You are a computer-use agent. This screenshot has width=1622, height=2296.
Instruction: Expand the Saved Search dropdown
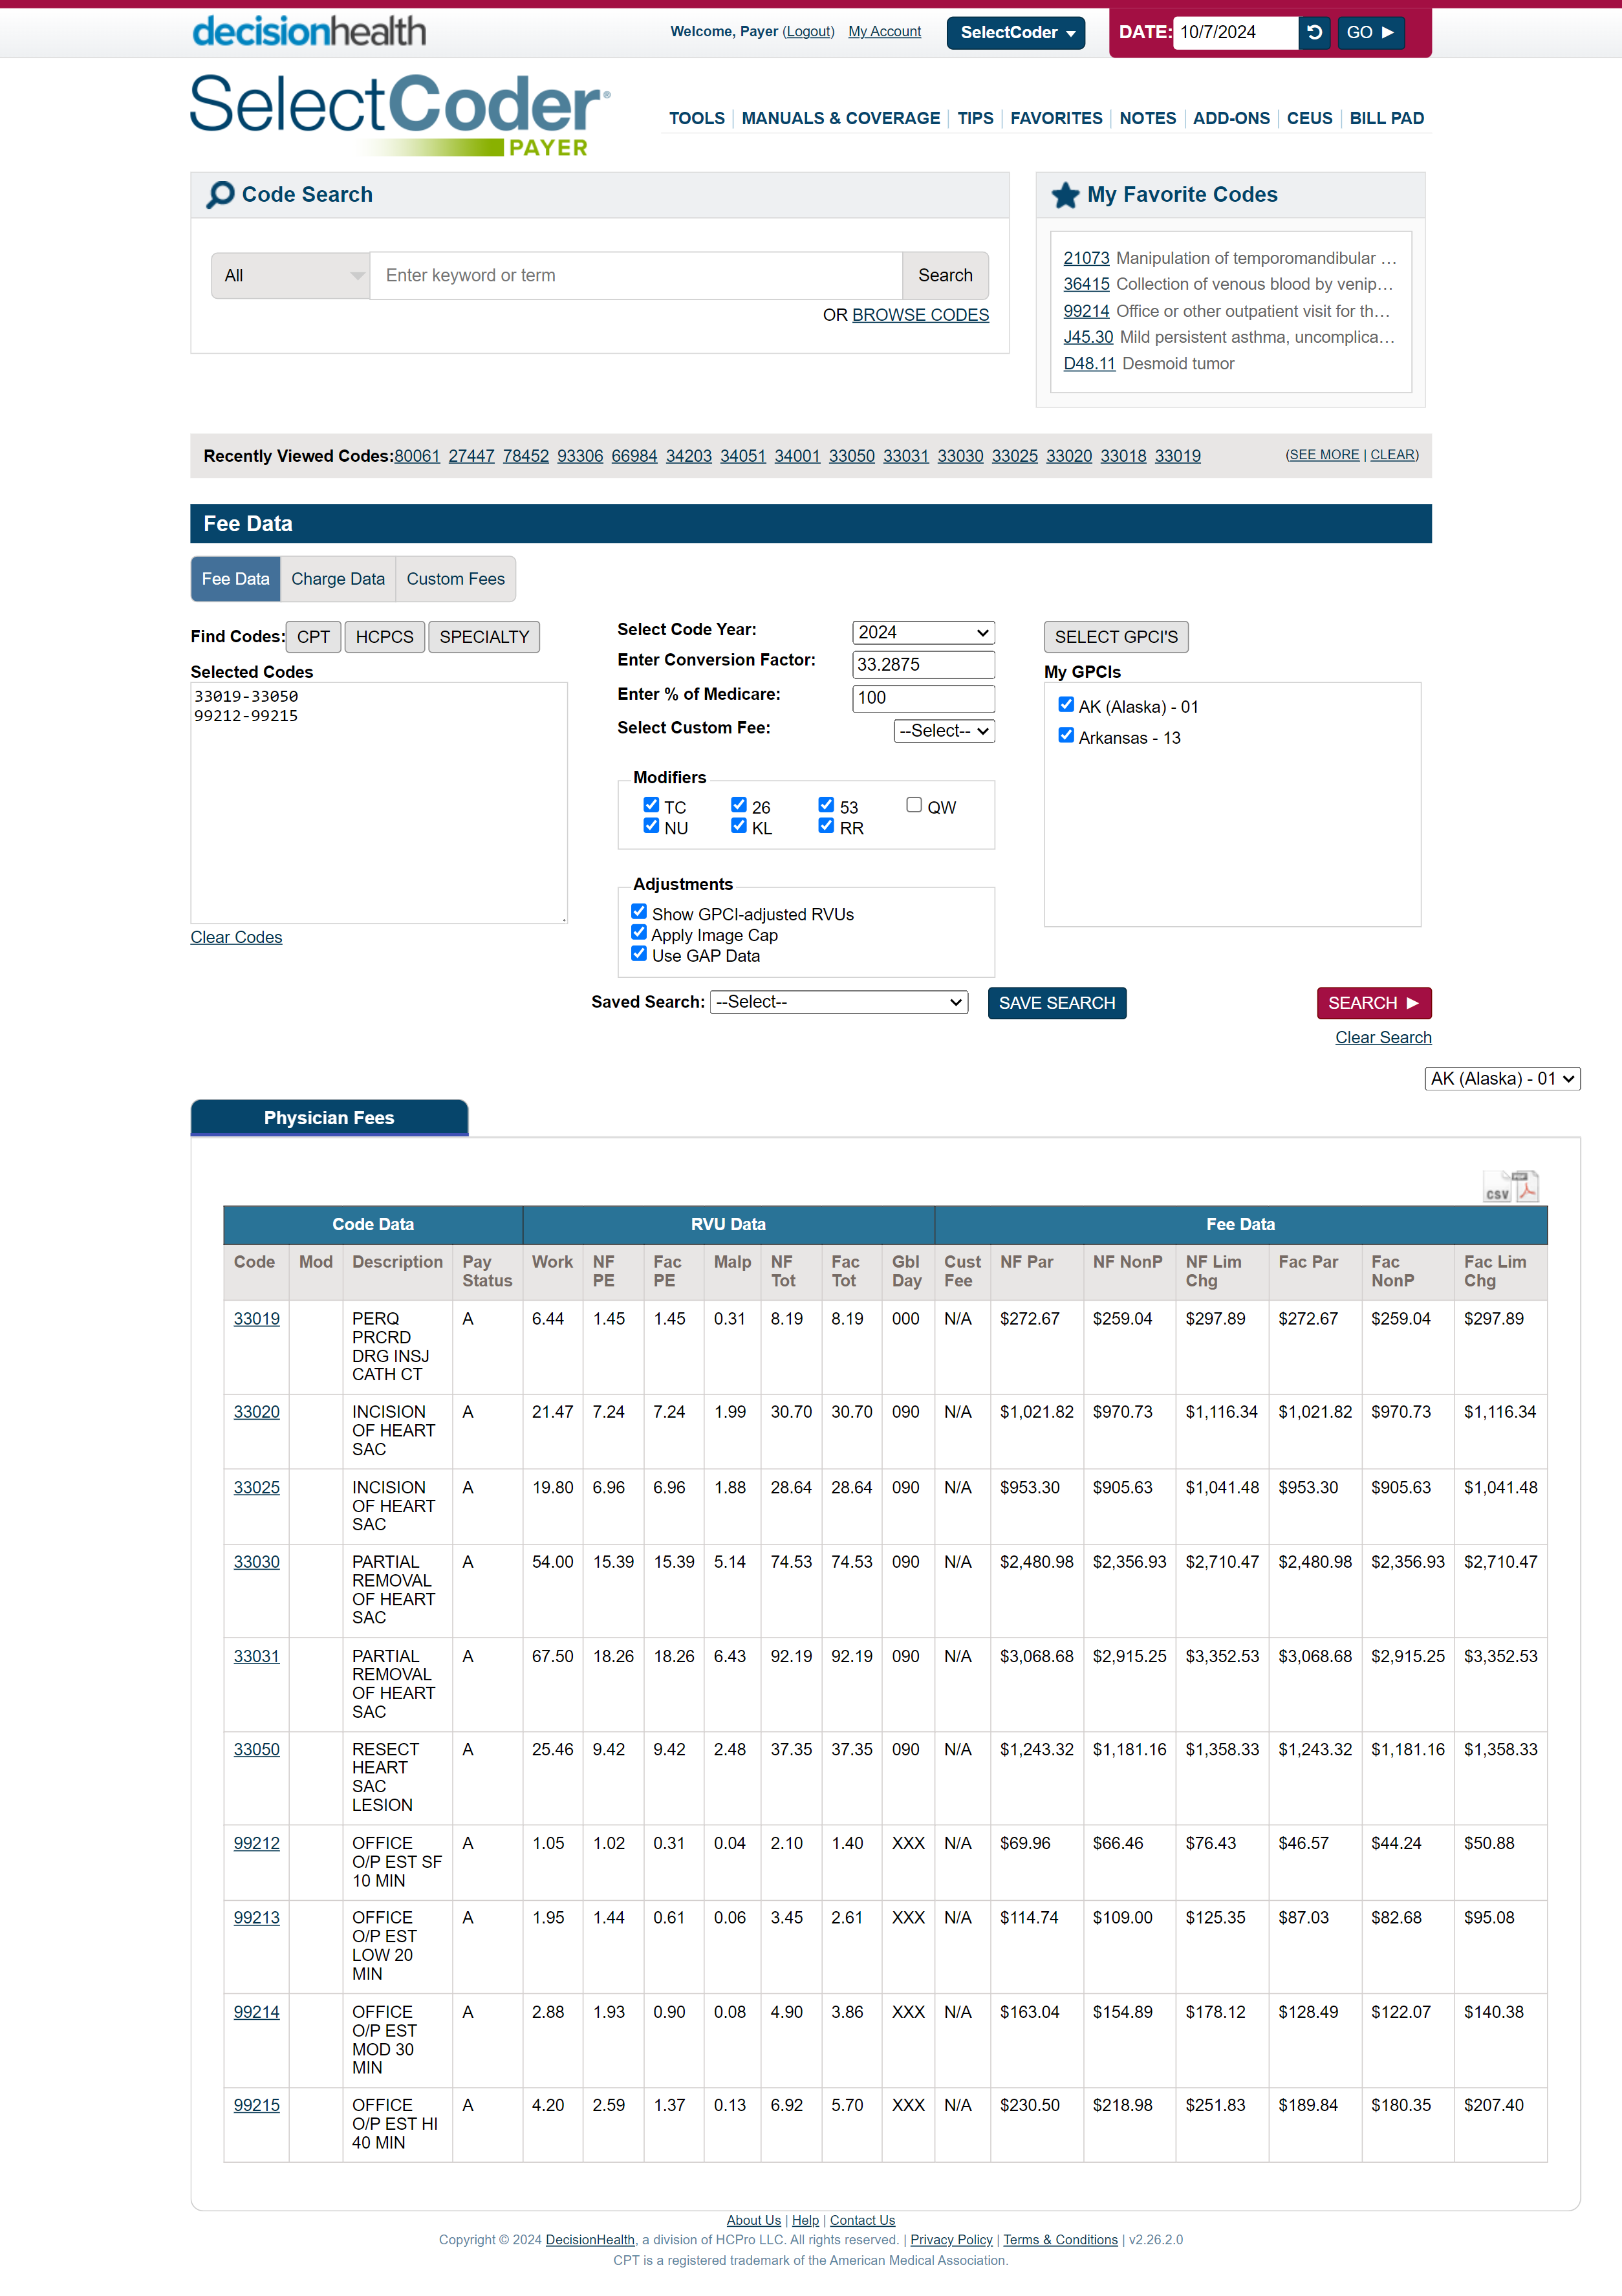[x=838, y=1002]
